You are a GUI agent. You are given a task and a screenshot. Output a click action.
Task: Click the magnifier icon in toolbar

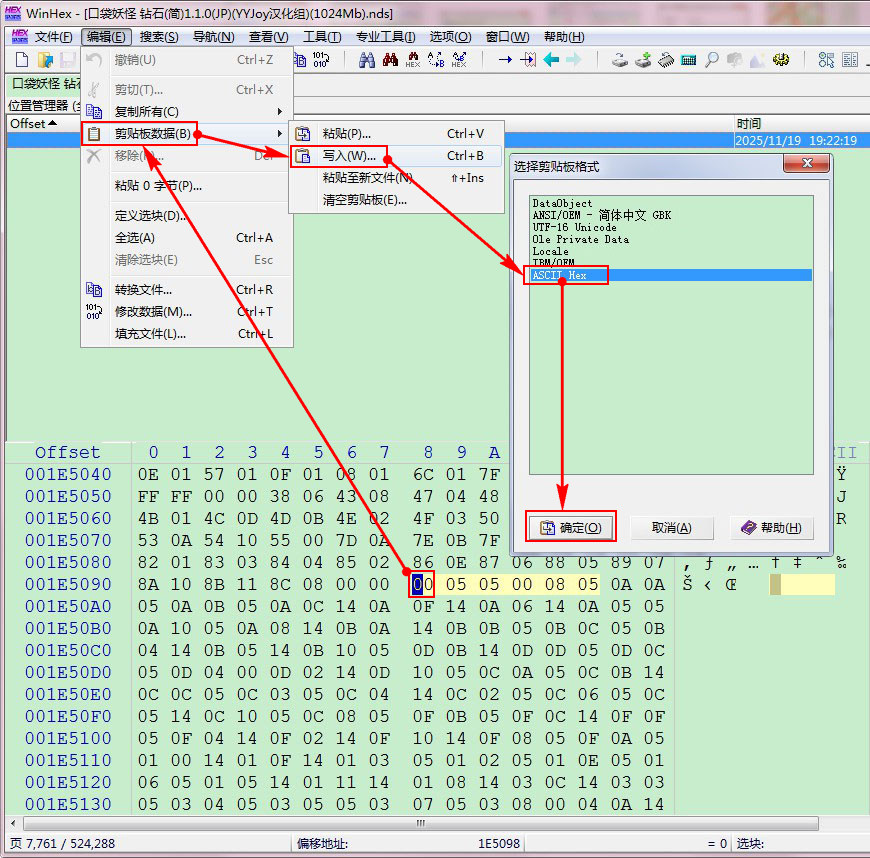711,60
